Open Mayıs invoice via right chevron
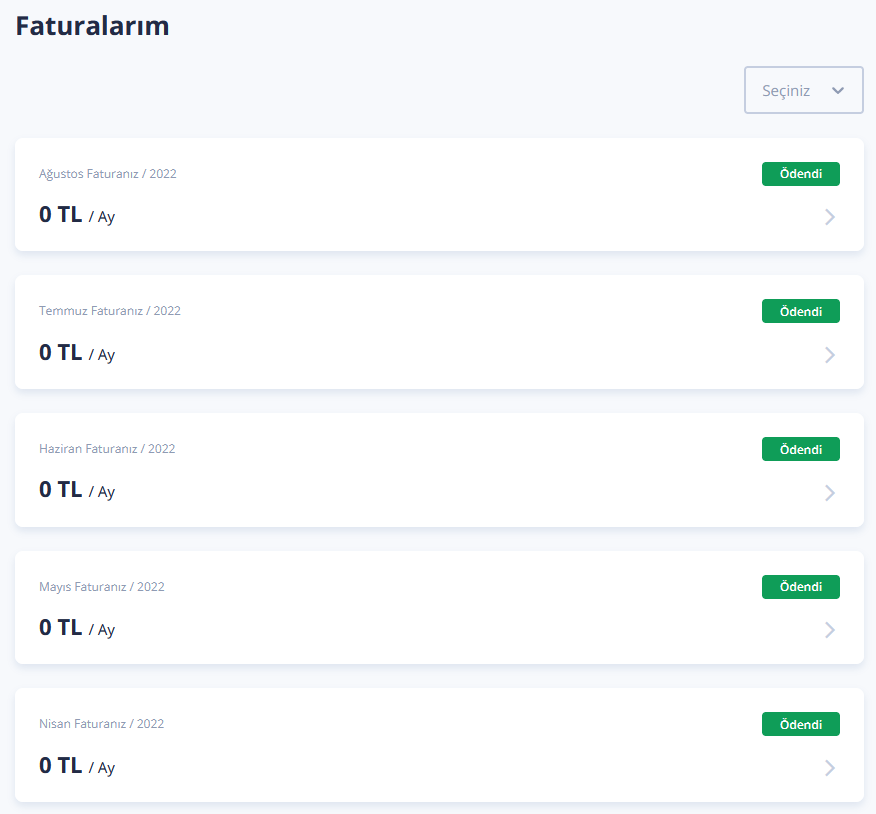This screenshot has height=814, width=876. (830, 630)
